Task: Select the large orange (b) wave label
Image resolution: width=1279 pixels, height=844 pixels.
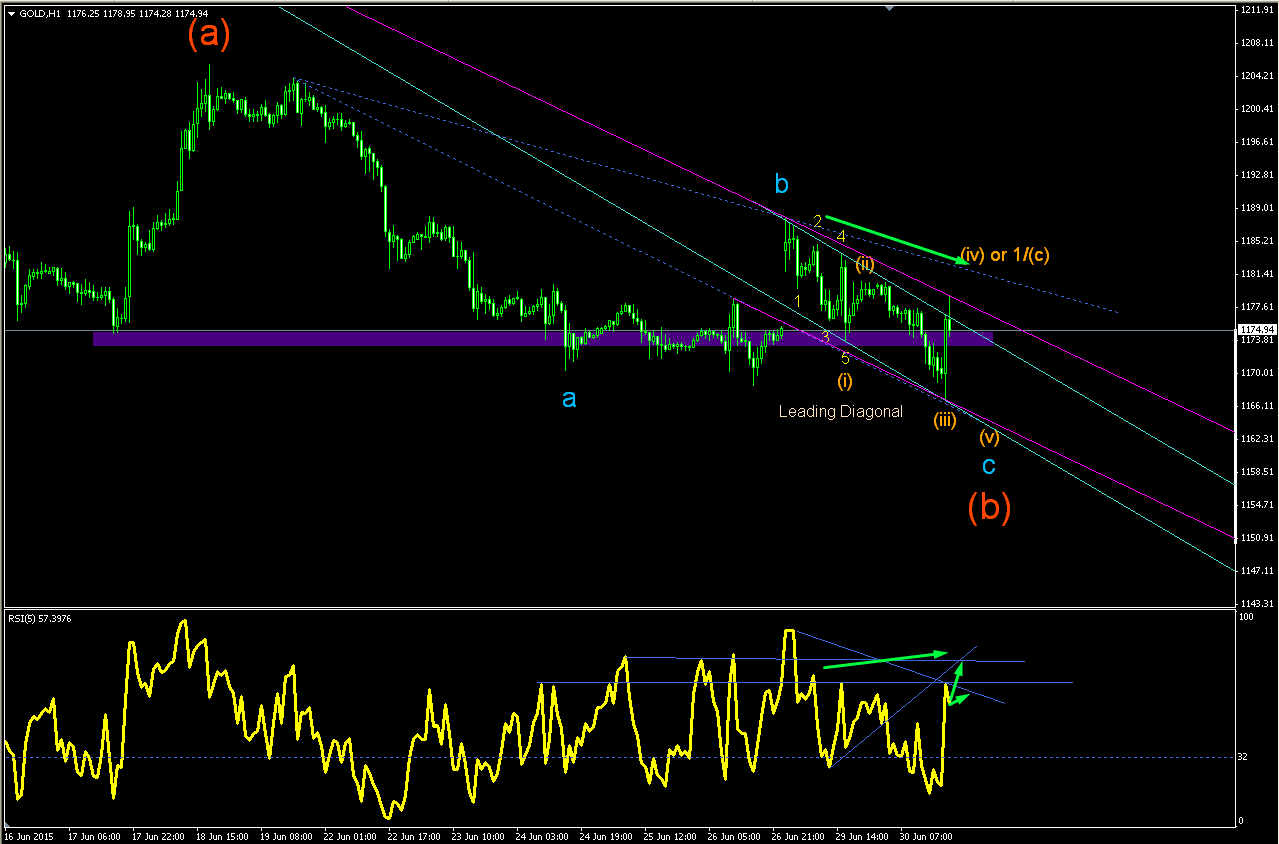Action: click(989, 508)
